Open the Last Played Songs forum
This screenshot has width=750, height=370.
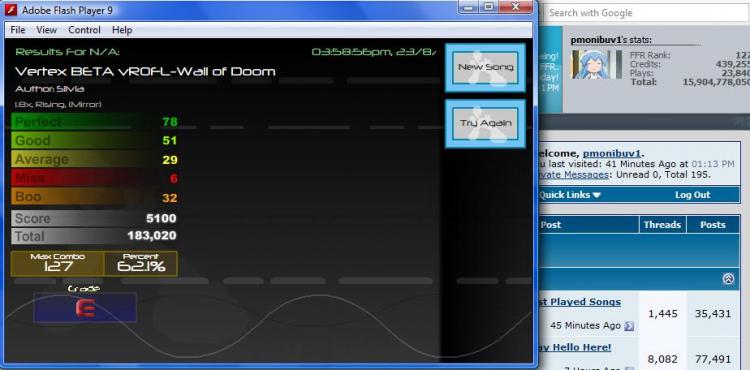[579, 302]
